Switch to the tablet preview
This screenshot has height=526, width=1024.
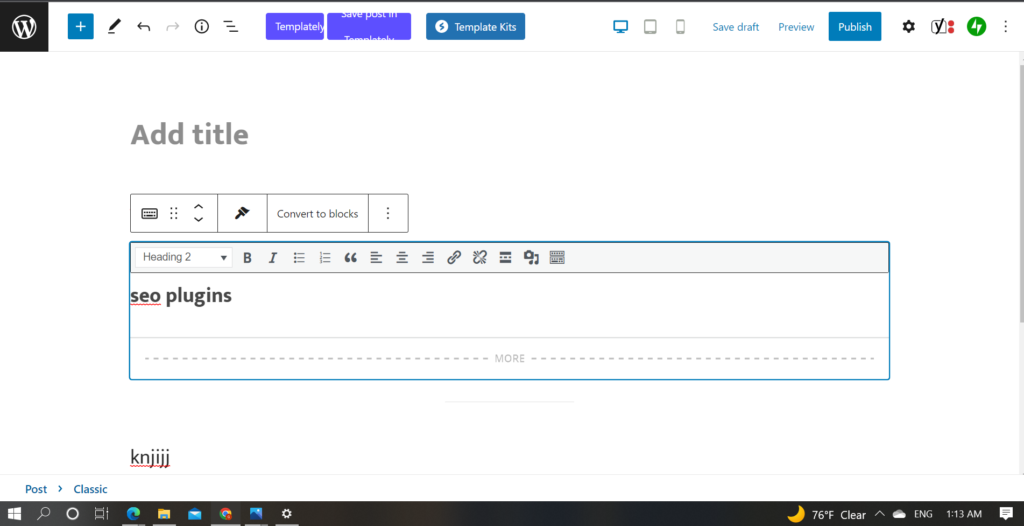650,27
